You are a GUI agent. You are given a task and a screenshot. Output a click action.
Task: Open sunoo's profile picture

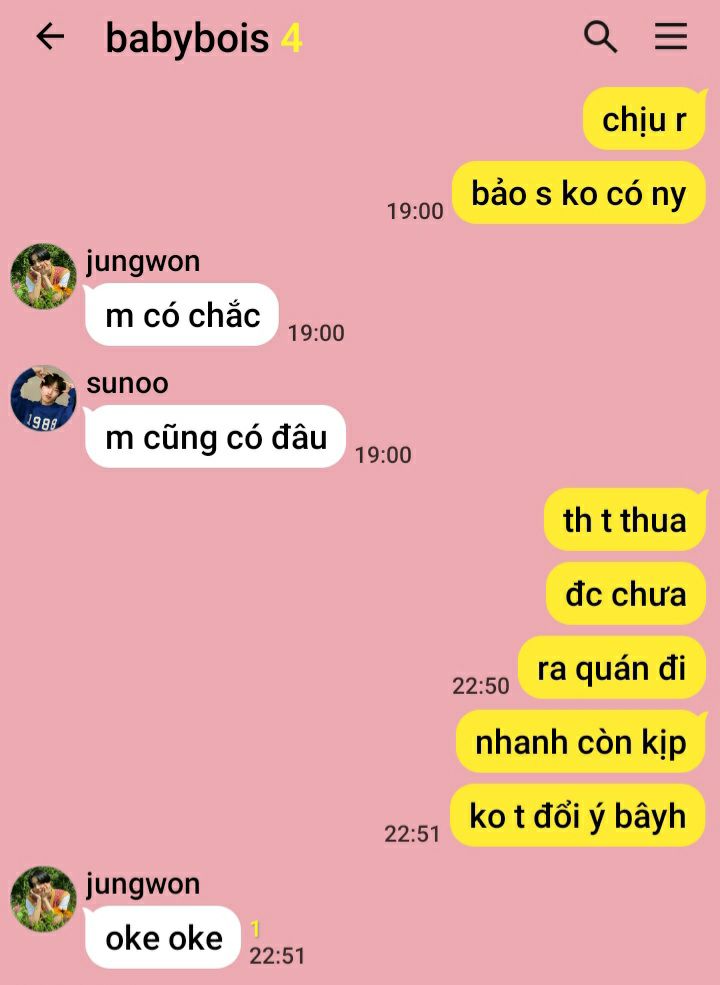point(43,398)
